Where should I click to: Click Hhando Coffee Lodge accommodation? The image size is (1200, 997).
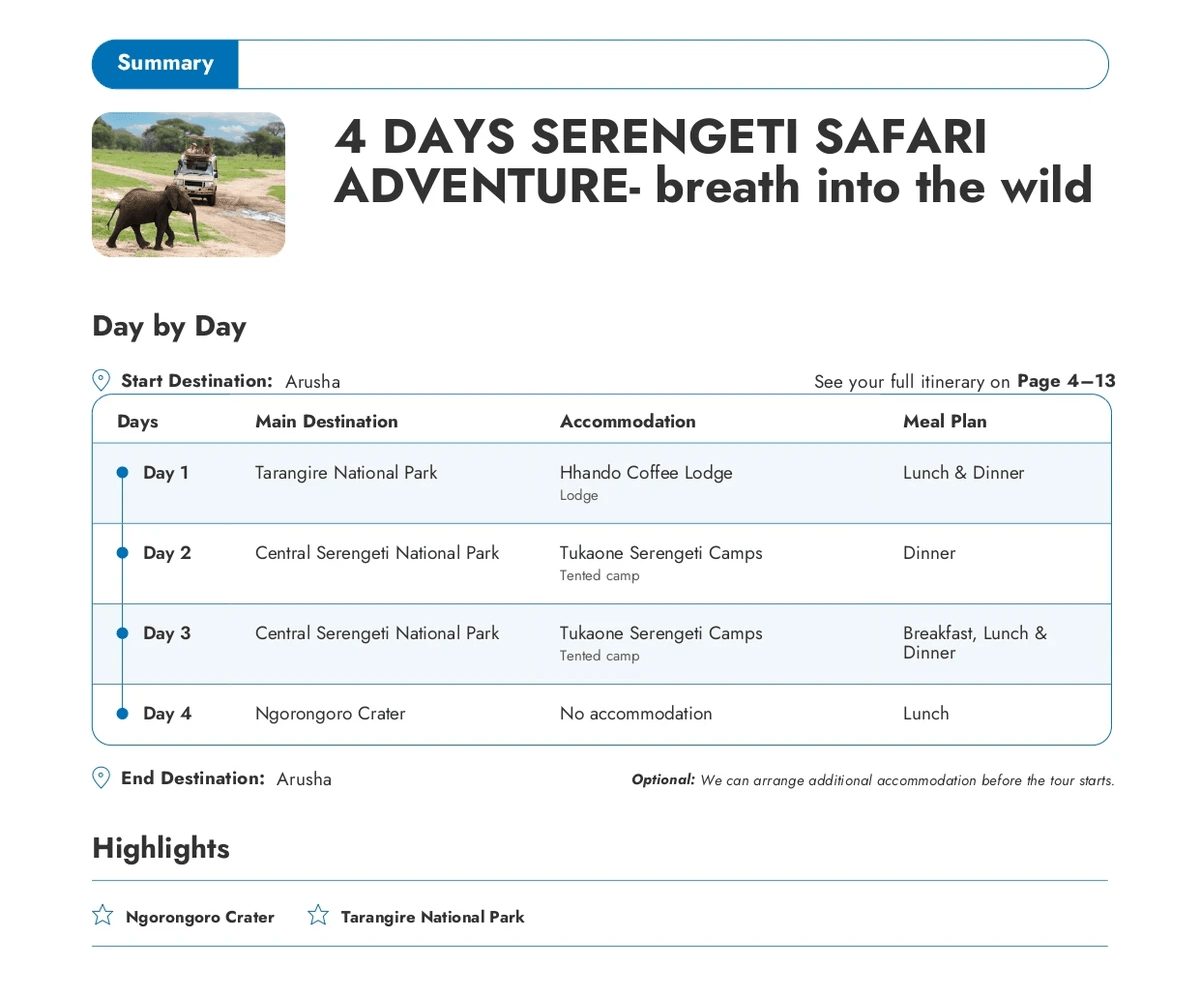646,473
